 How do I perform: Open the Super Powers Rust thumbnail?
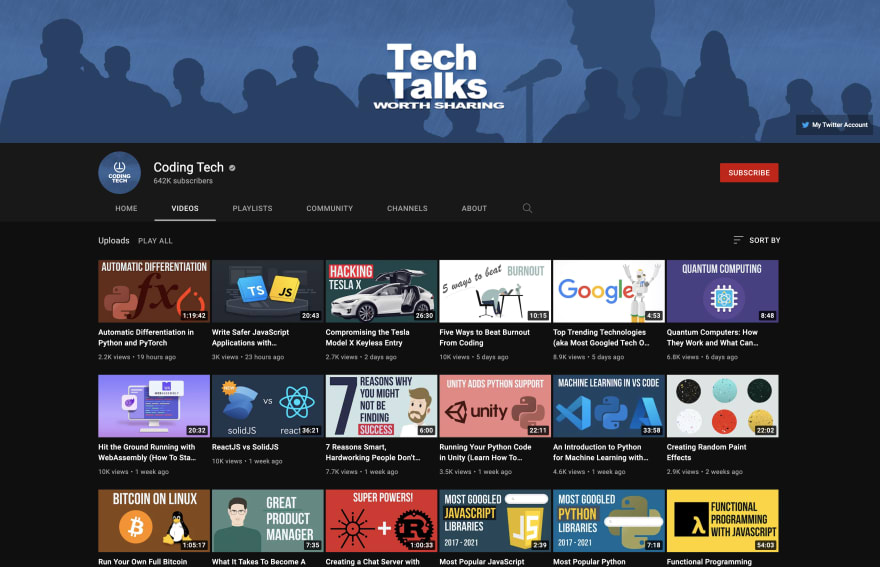pos(381,520)
